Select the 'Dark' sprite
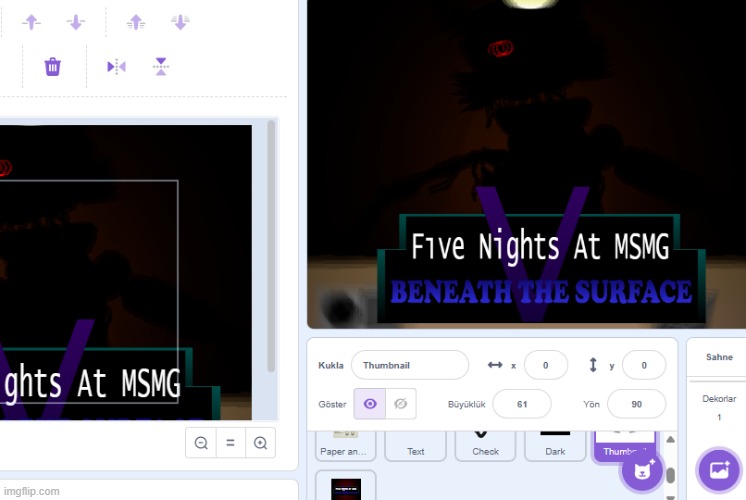The height and width of the screenshot is (500, 746). (555, 446)
